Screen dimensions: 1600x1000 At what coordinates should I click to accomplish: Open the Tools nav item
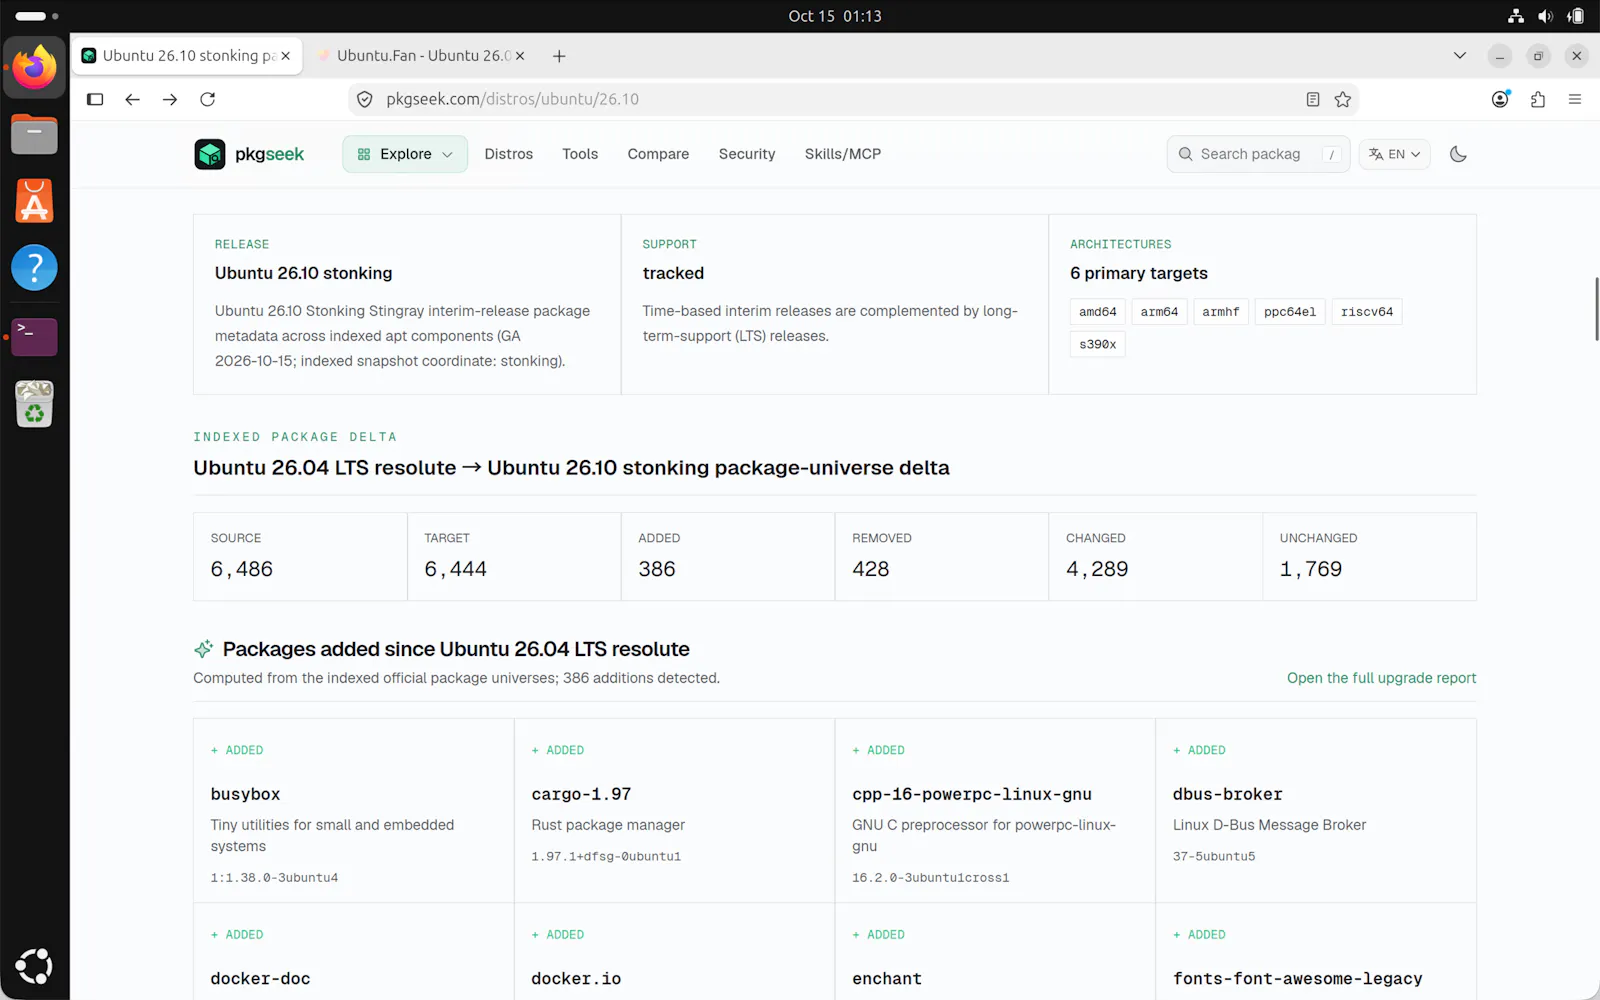[580, 154]
